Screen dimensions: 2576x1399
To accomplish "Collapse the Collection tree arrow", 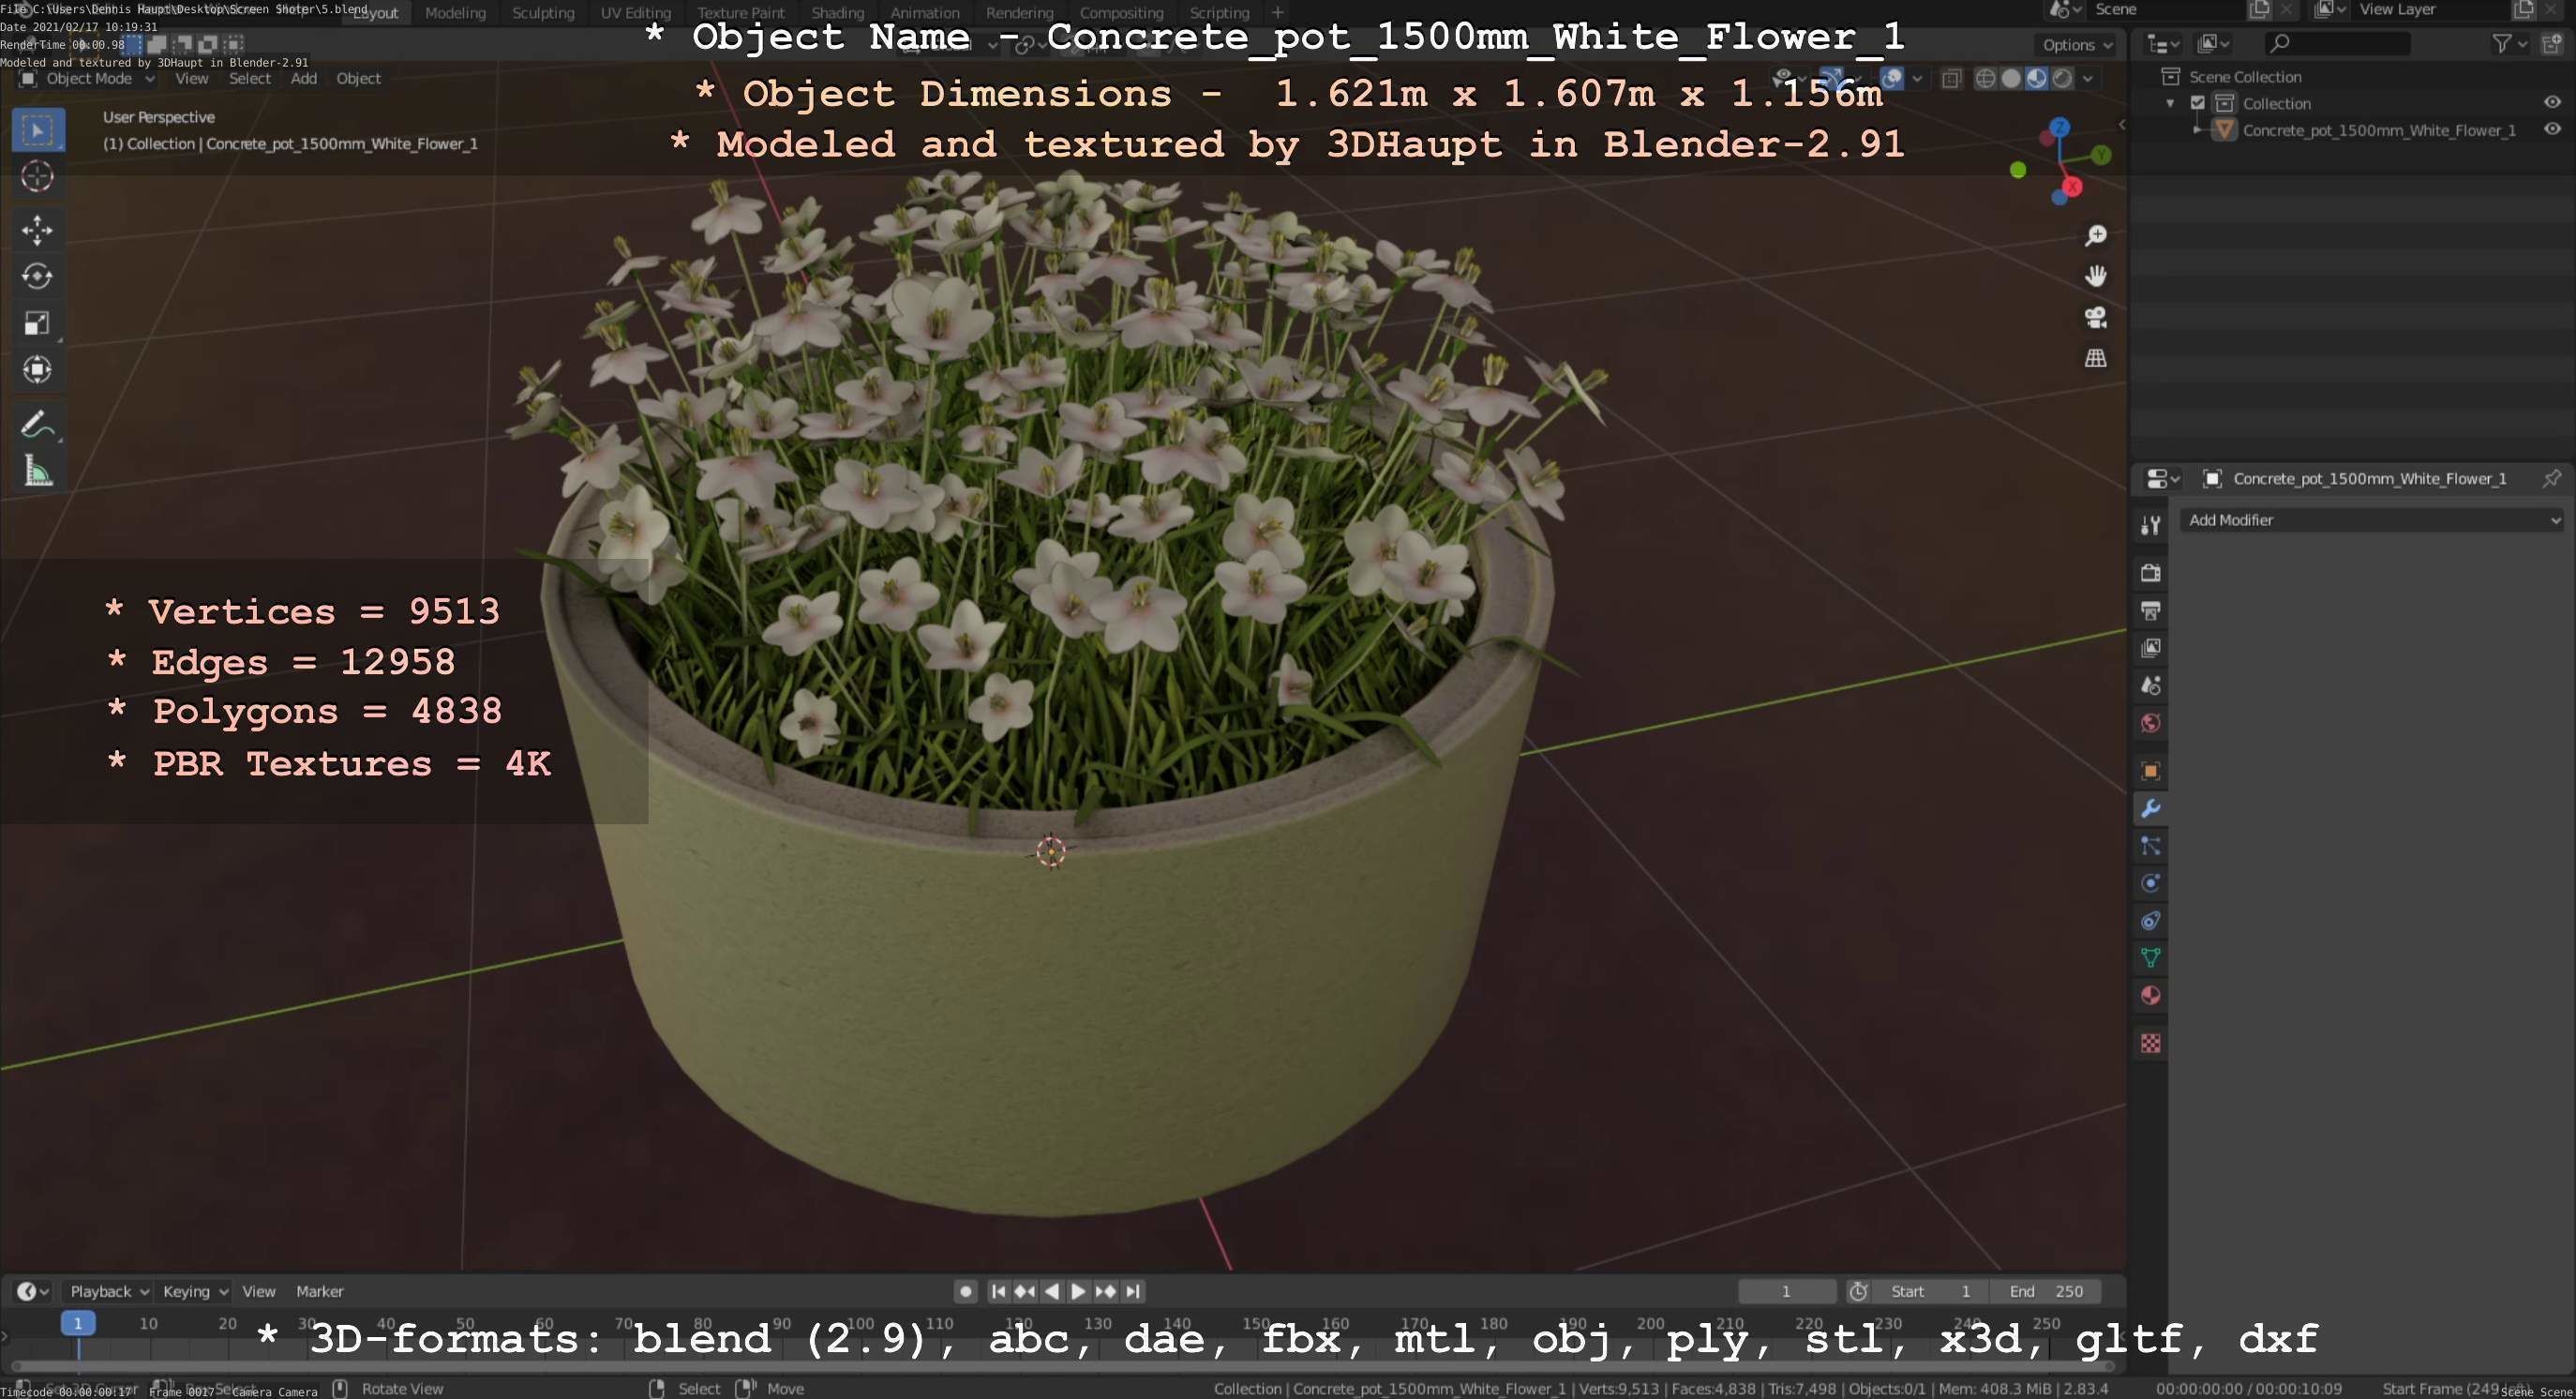I will tap(2169, 103).
